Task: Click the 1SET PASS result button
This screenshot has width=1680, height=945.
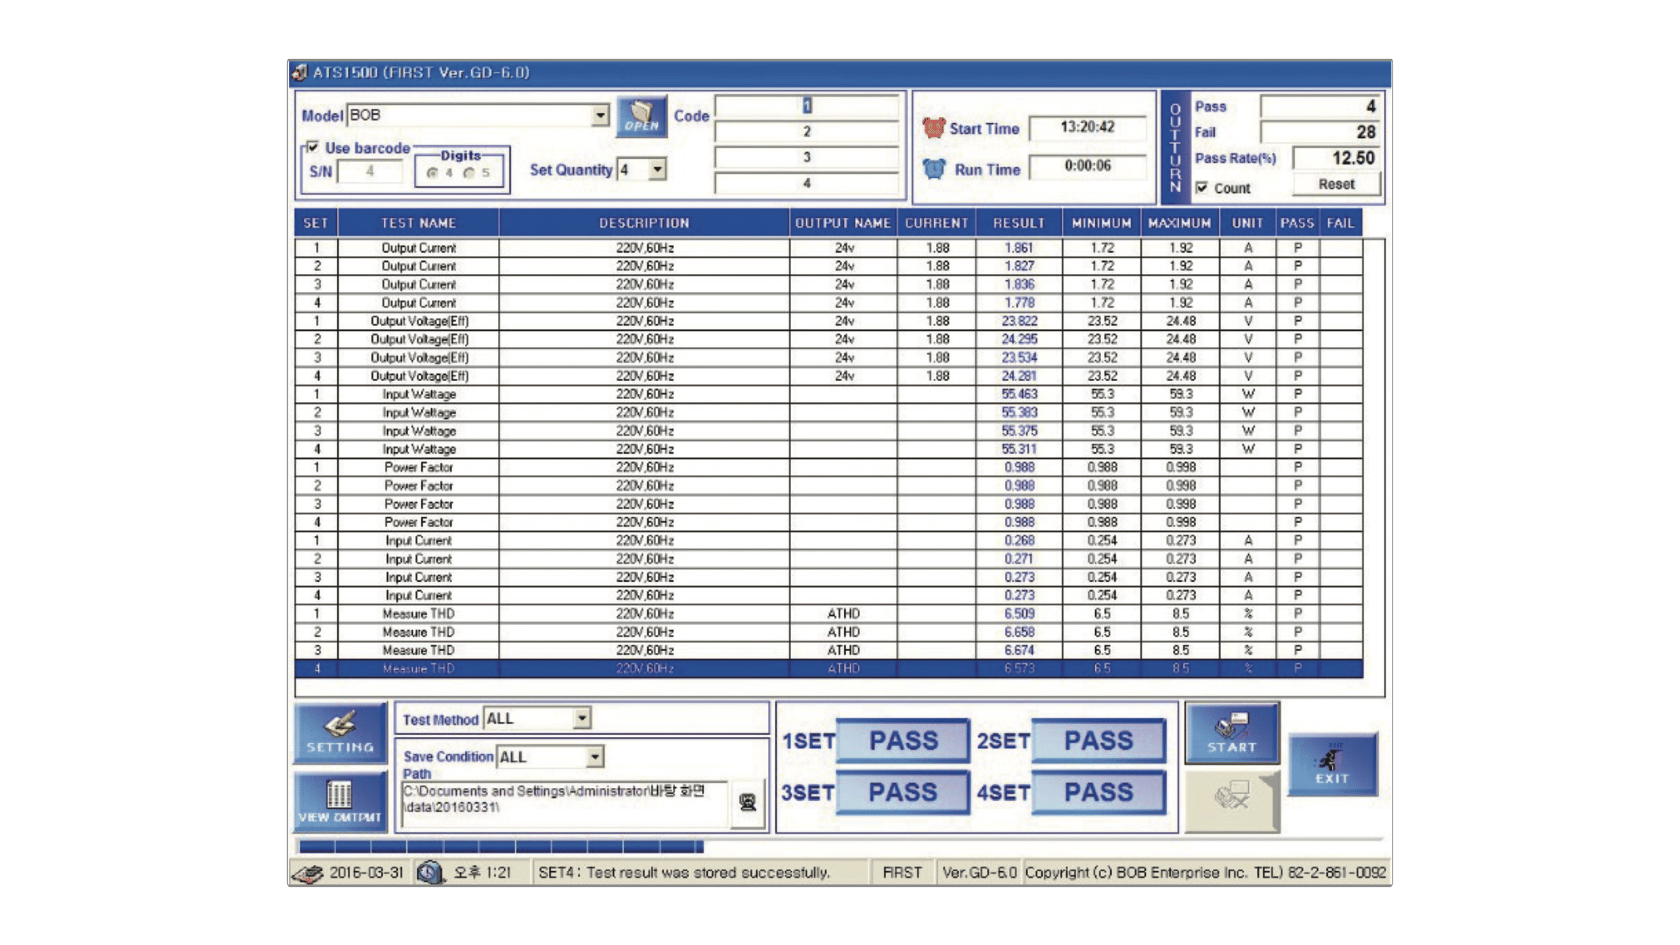Action: [903, 741]
